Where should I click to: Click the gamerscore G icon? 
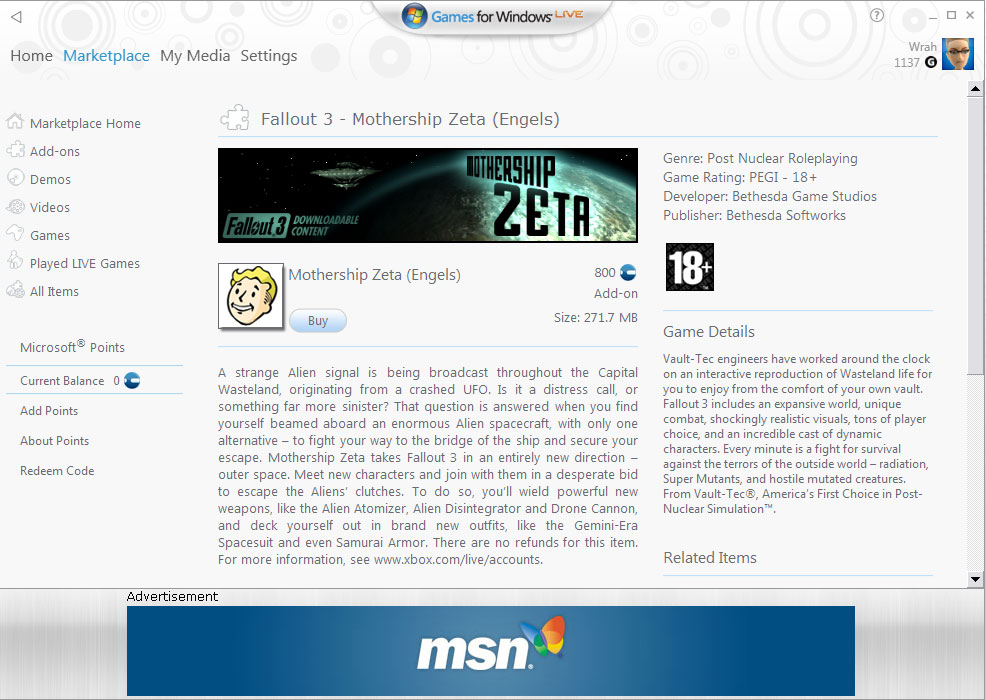(x=931, y=62)
